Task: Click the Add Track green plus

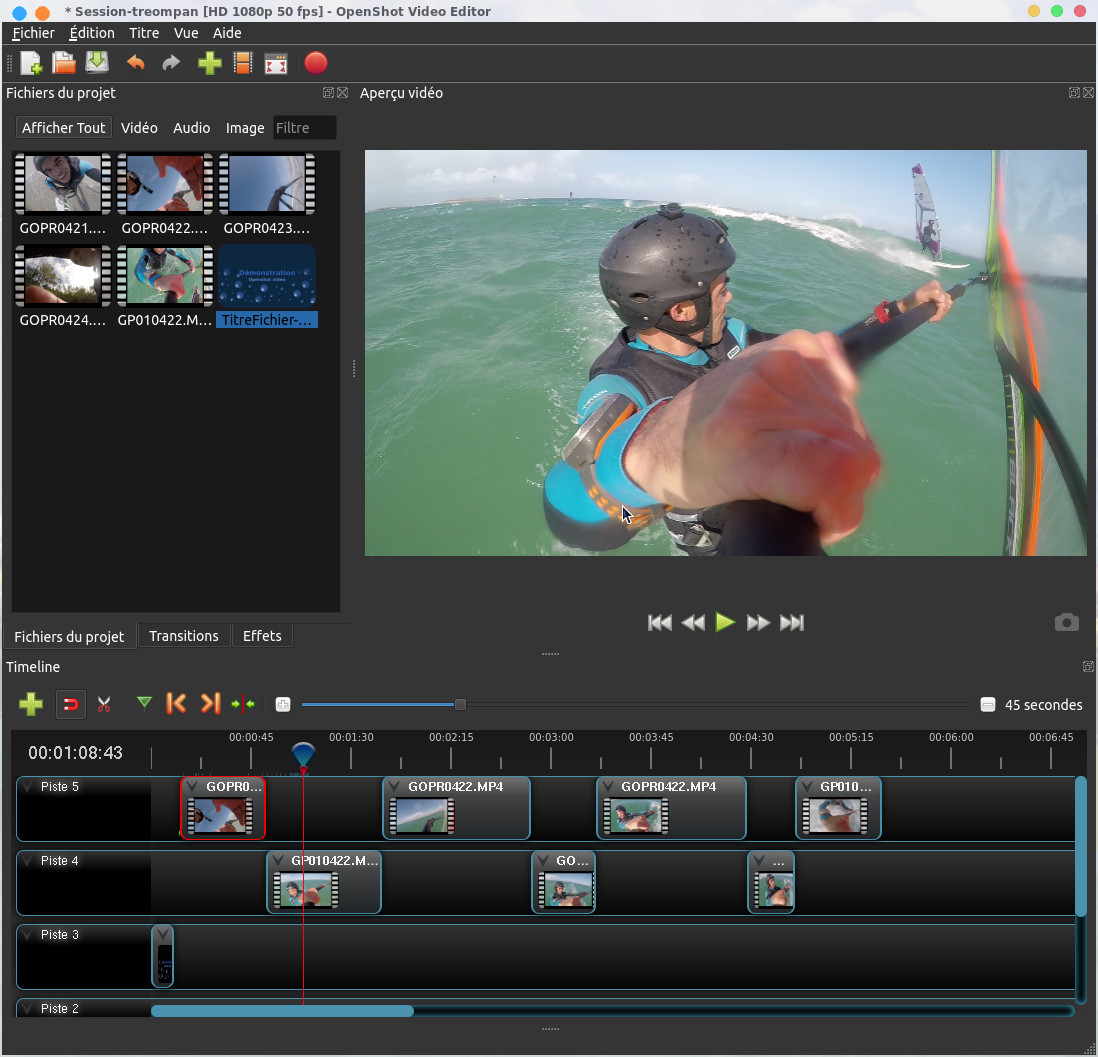Action: click(31, 705)
